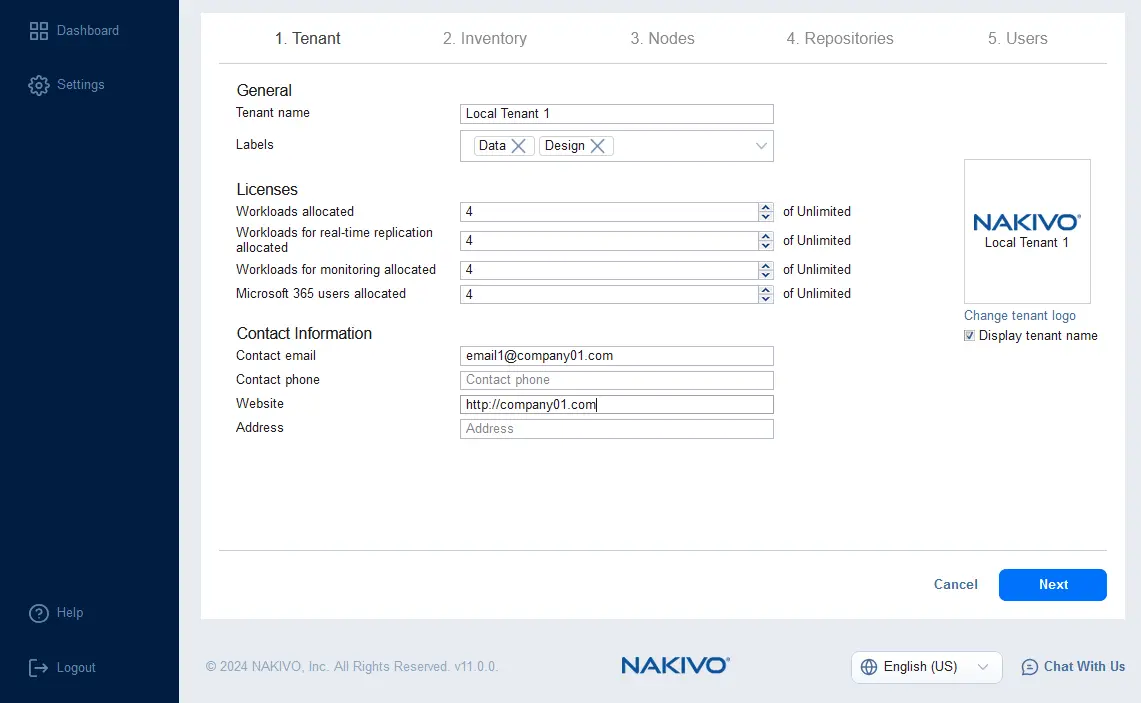Focus the Contact phone input field

(616, 380)
